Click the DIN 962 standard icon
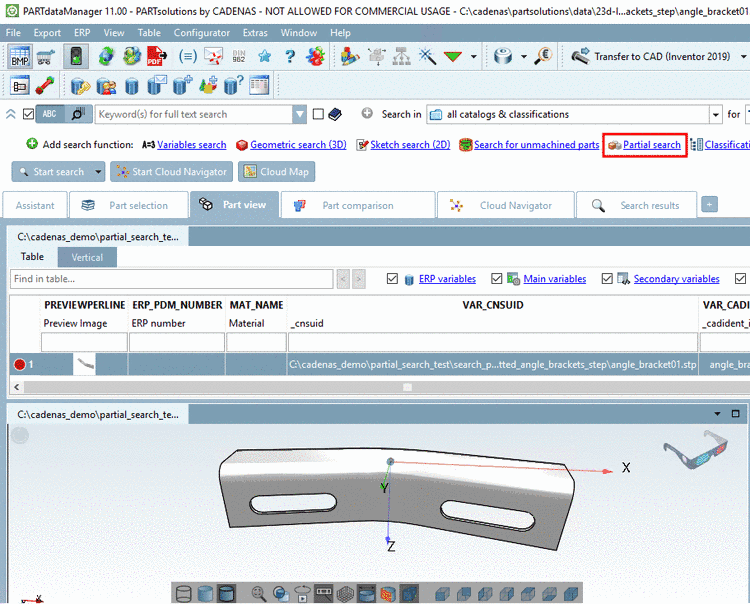Screen dimensions: 750x604 click(239, 56)
